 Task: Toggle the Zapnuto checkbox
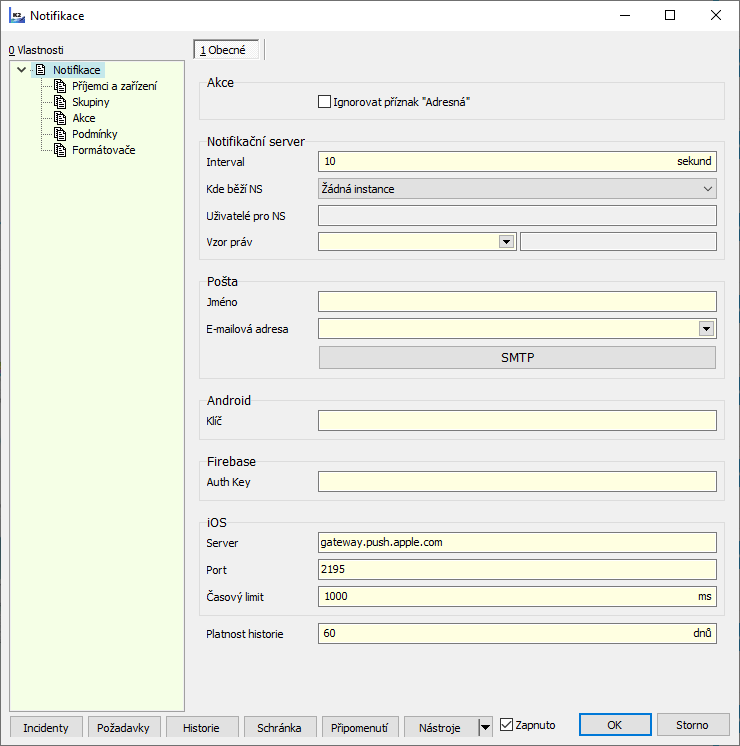506,725
